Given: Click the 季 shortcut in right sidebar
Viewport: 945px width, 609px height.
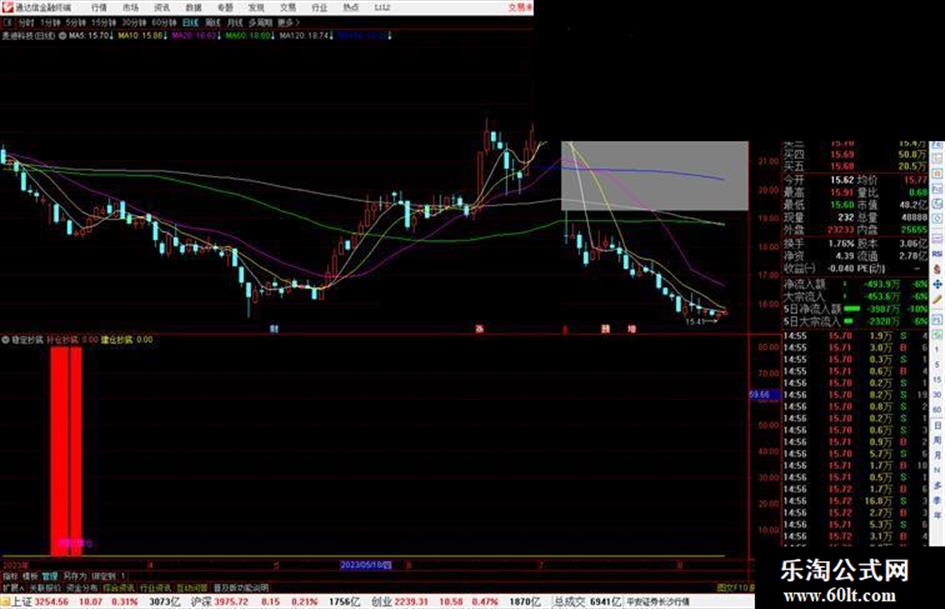Looking at the screenshot, I should pos(937,500).
